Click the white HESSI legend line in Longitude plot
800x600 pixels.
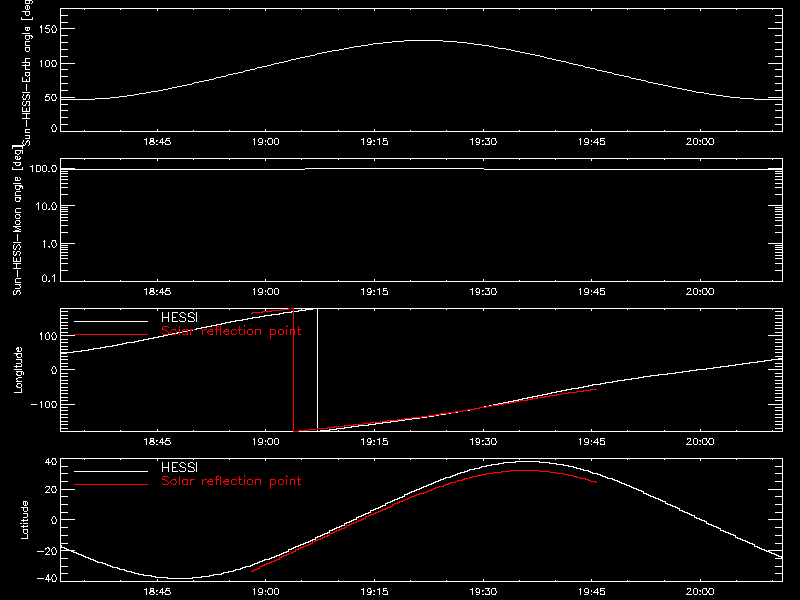pyautogui.click(x=111, y=321)
